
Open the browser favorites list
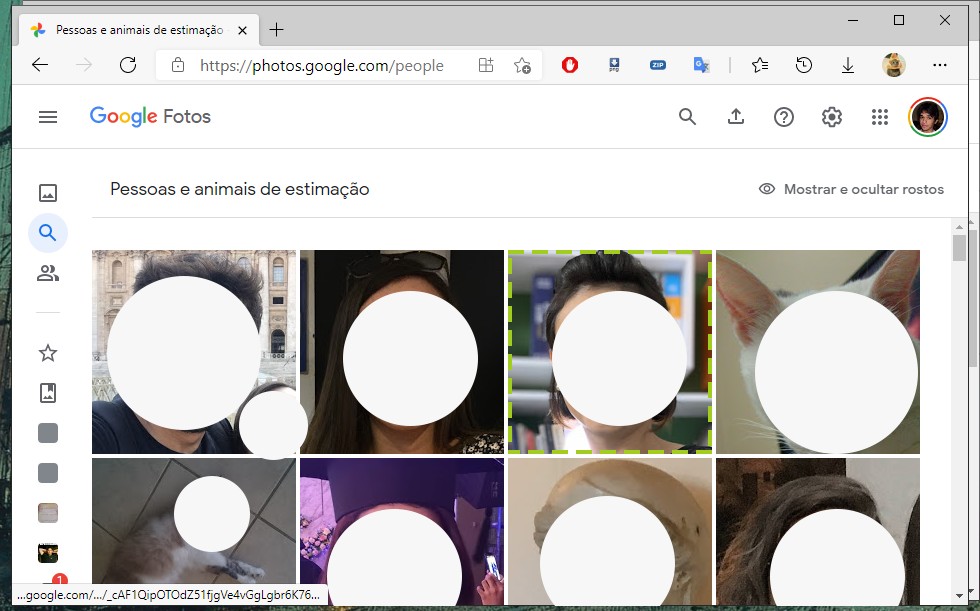tap(760, 65)
